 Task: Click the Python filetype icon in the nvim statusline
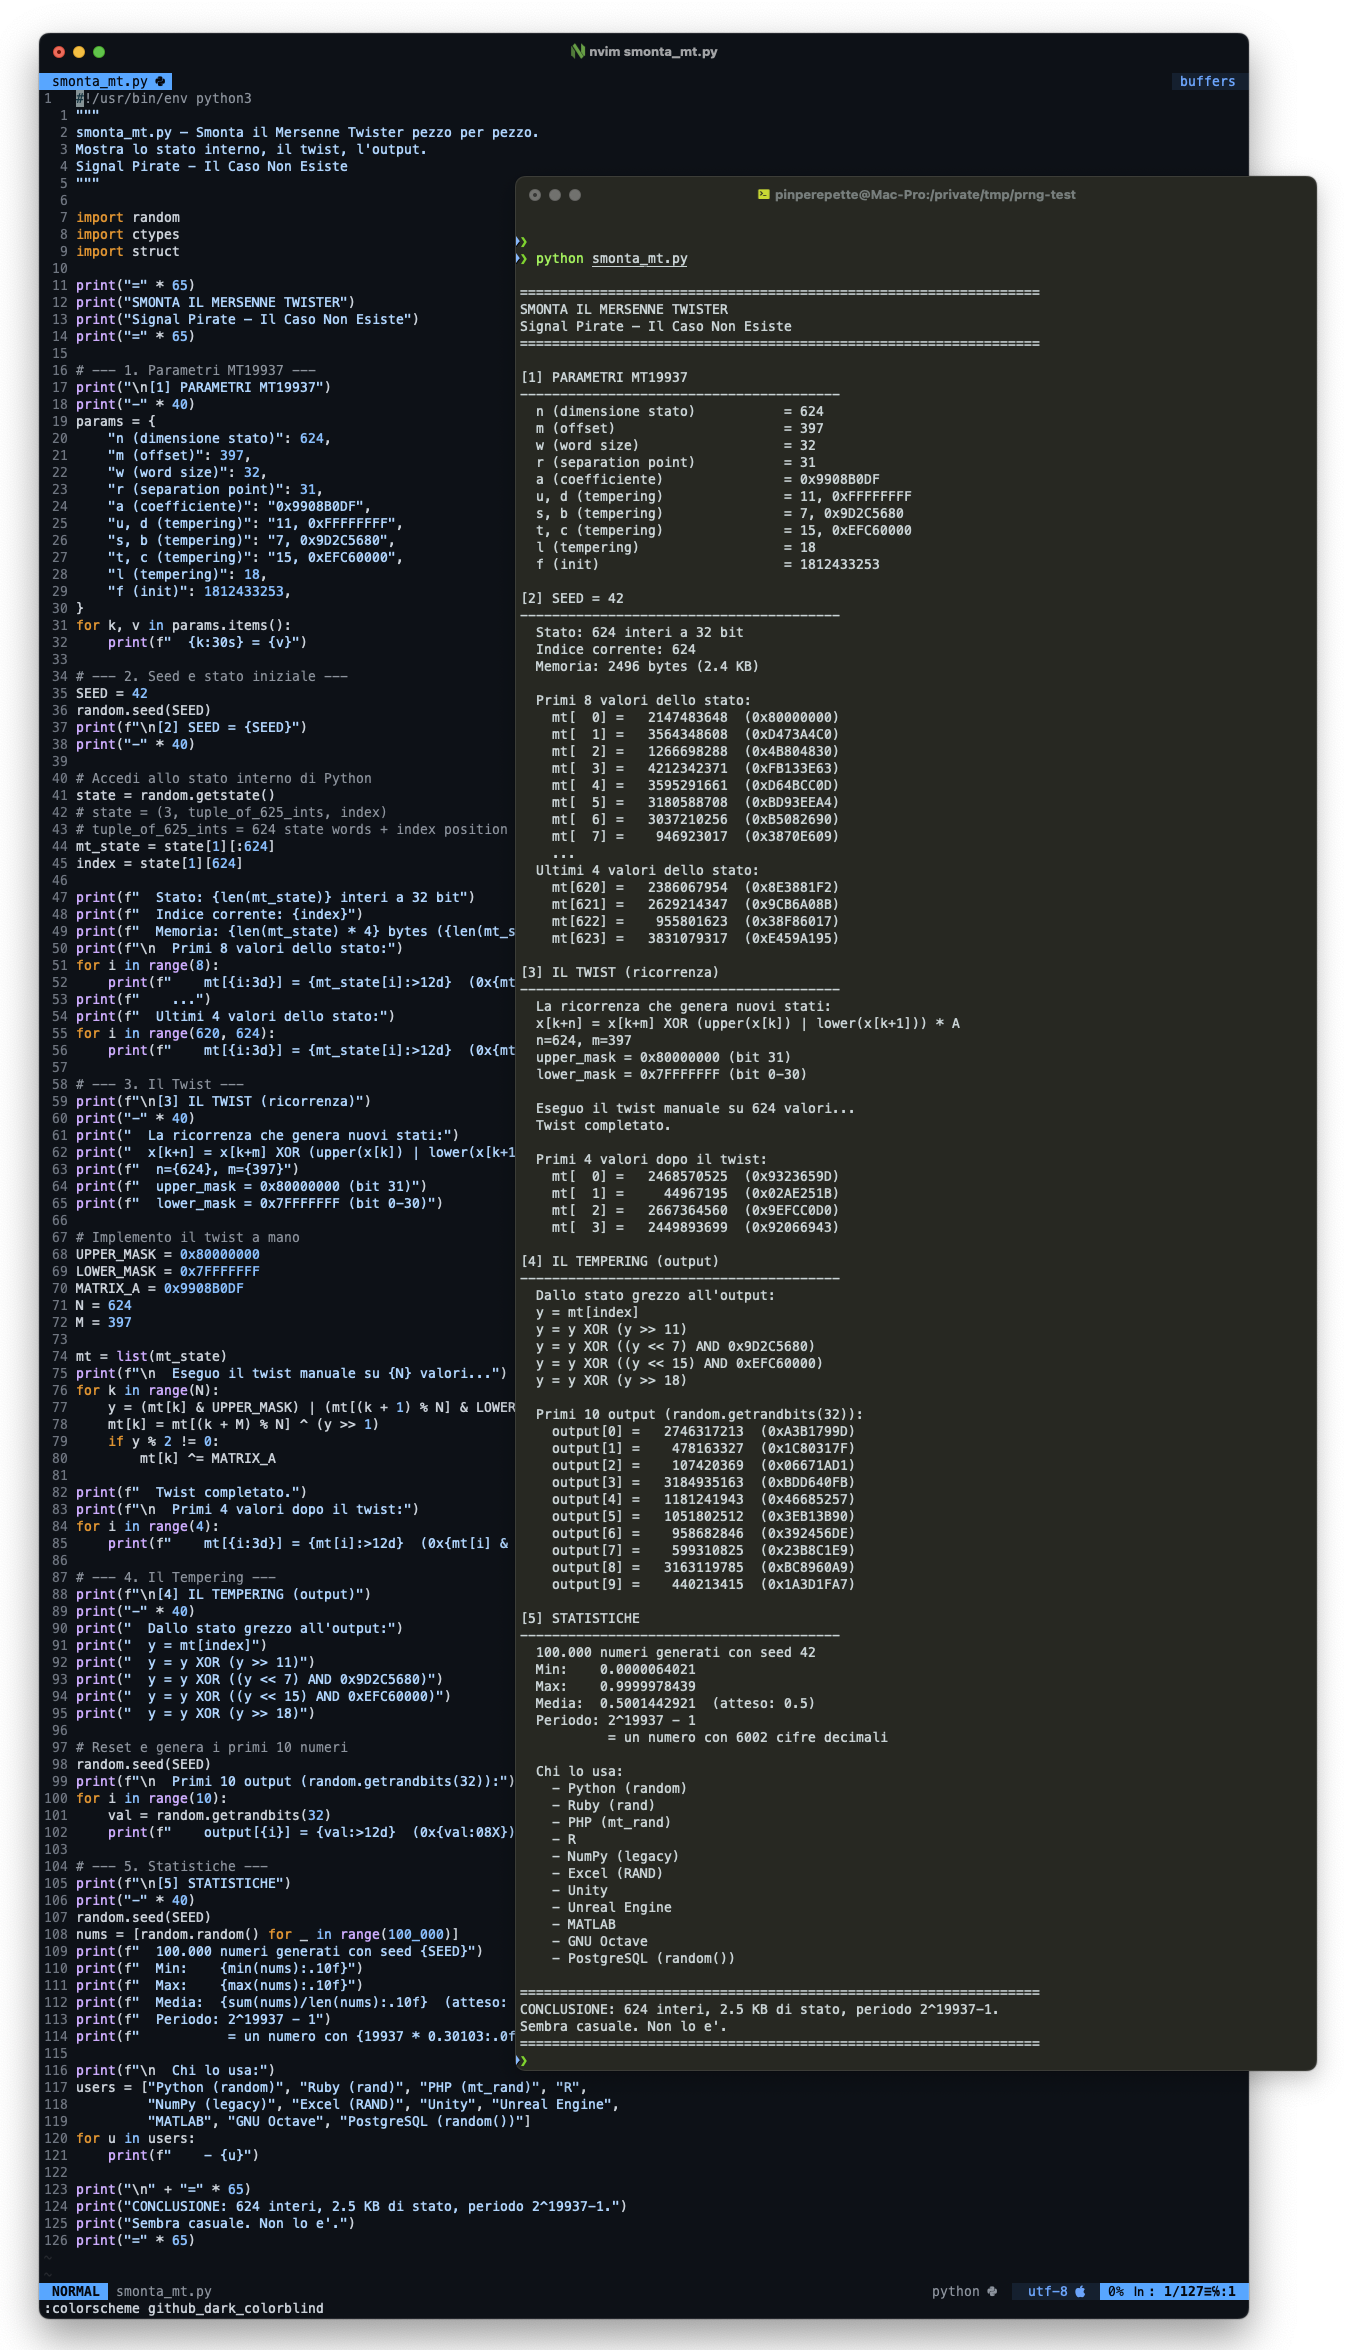(x=992, y=2291)
